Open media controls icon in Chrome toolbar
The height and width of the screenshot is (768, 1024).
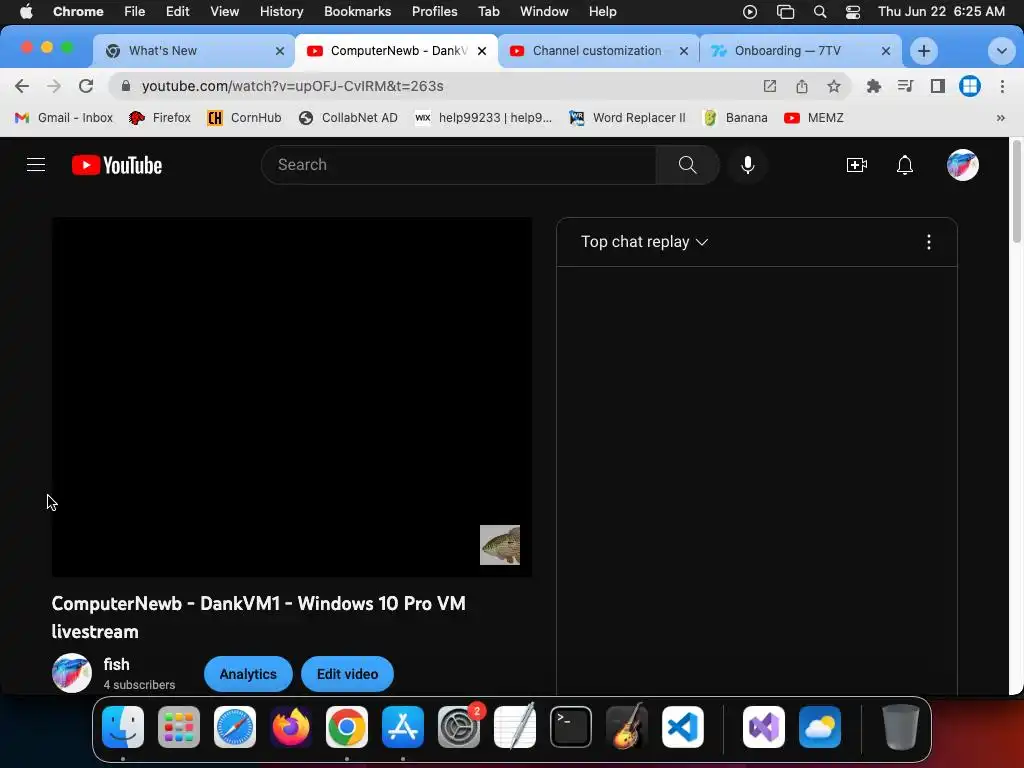(905, 86)
